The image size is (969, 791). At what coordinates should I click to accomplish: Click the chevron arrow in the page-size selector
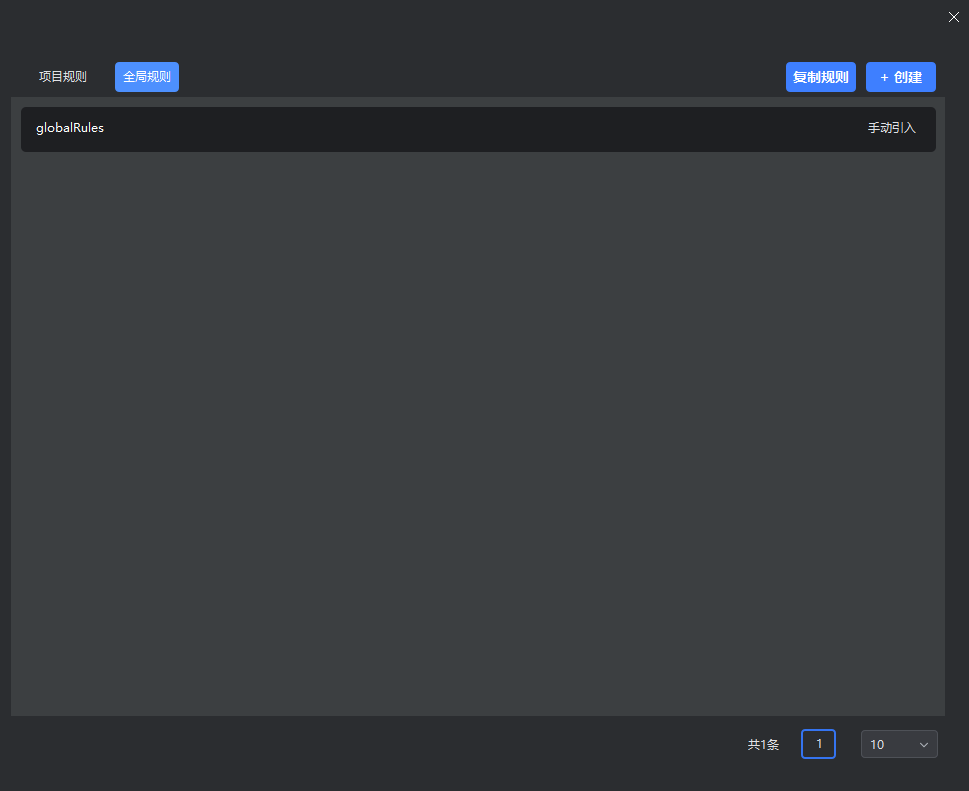pos(924,745)
